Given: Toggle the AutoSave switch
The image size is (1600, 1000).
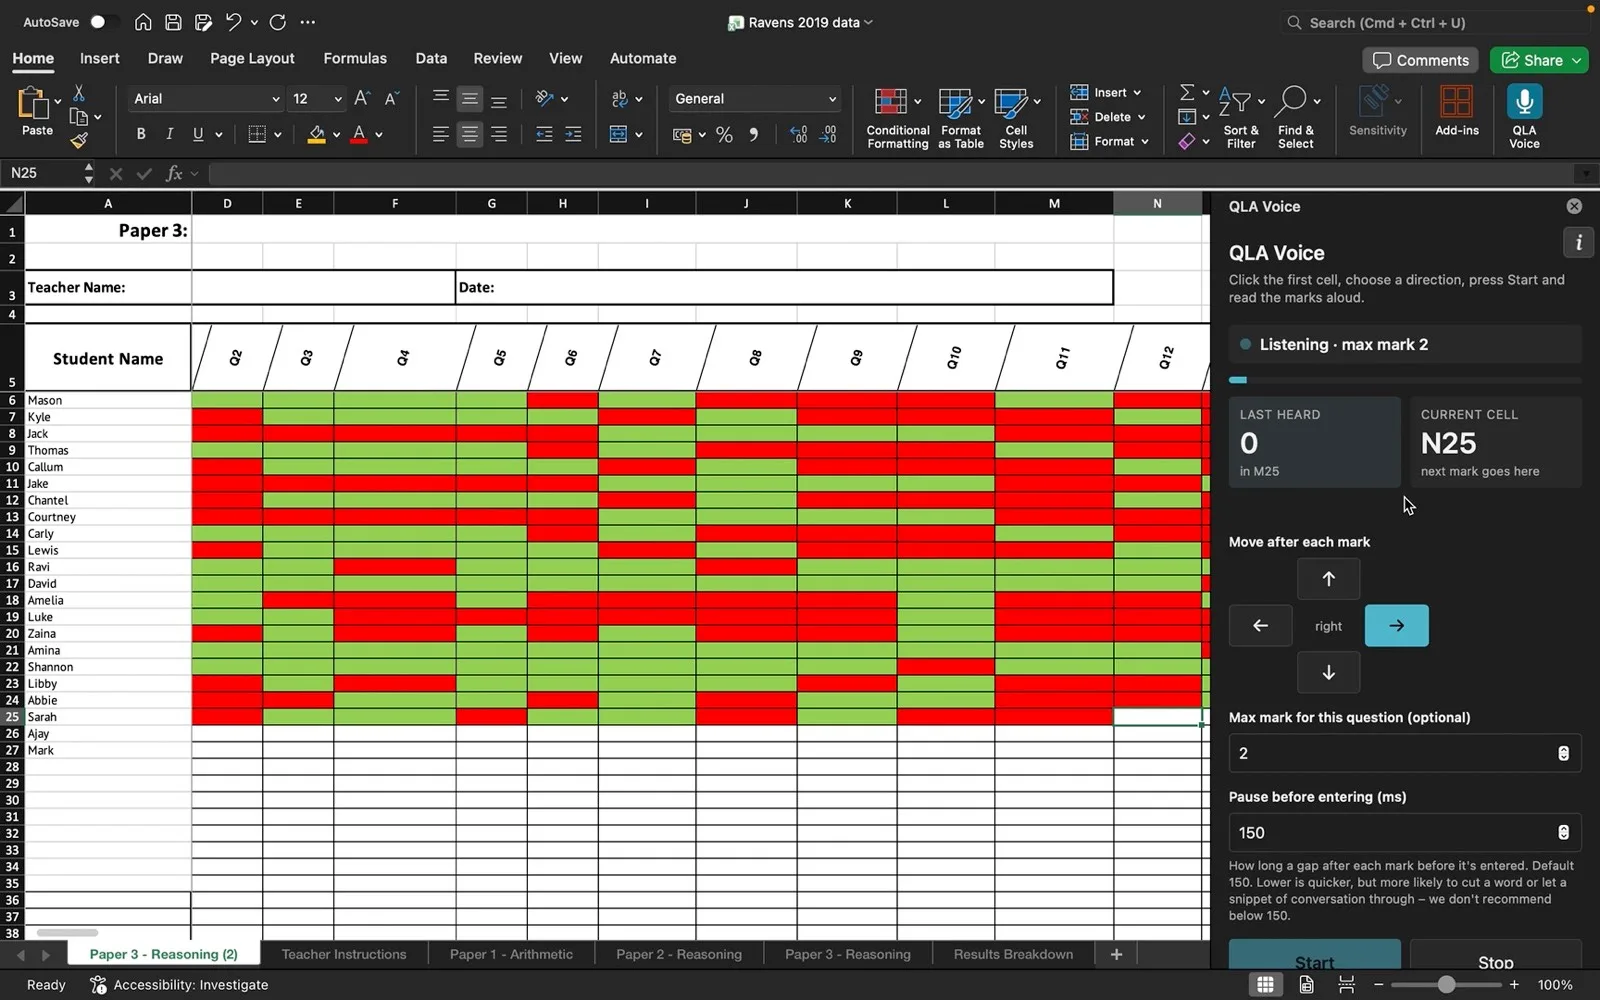Looking at the screenshot, I should 102,22.
